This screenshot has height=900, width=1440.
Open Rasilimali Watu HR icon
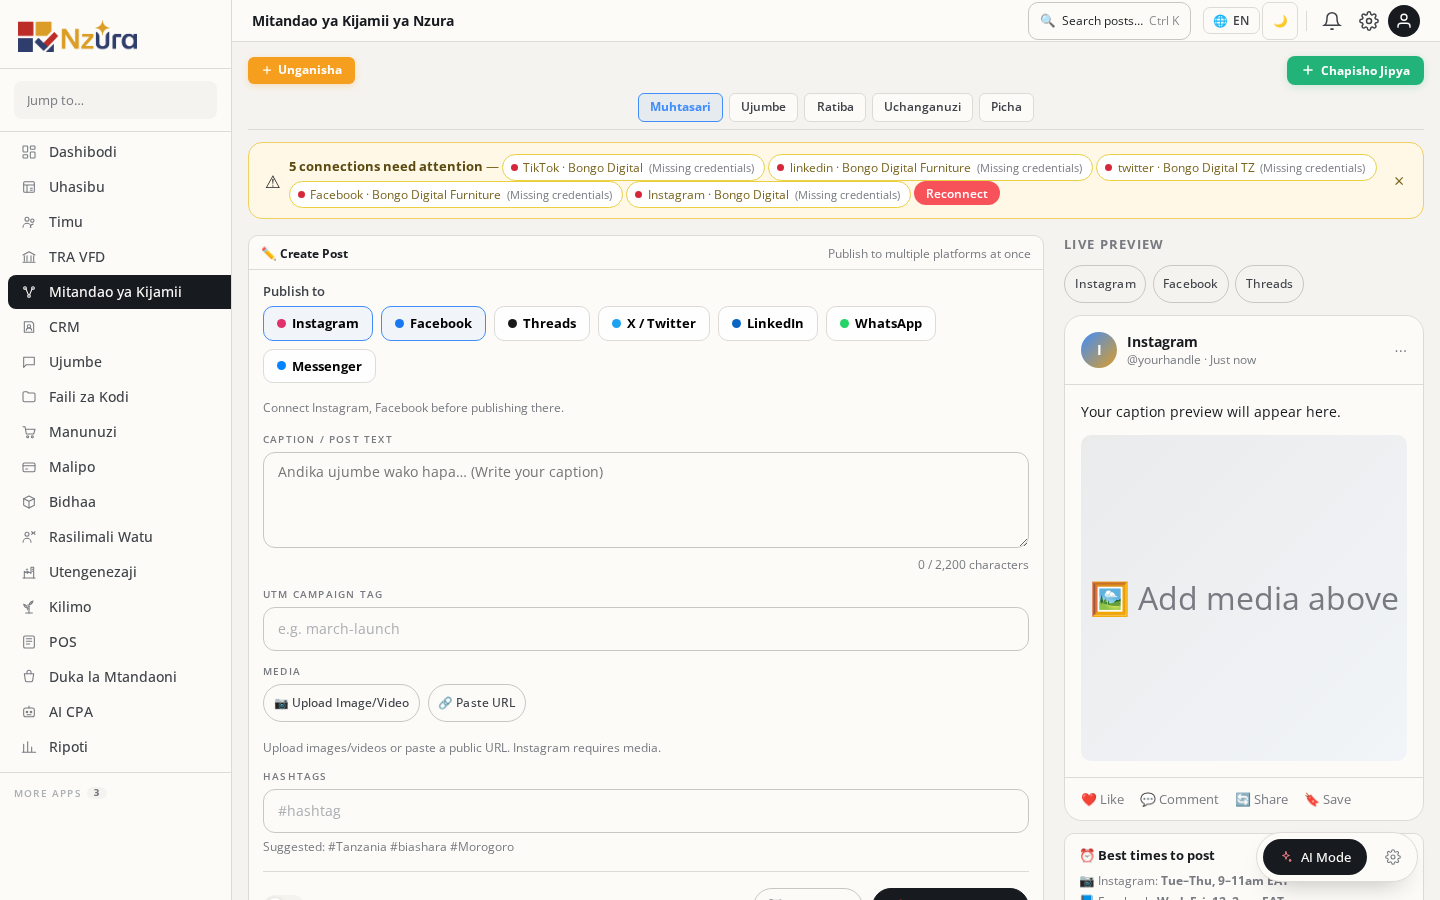(x=29, y=537)
